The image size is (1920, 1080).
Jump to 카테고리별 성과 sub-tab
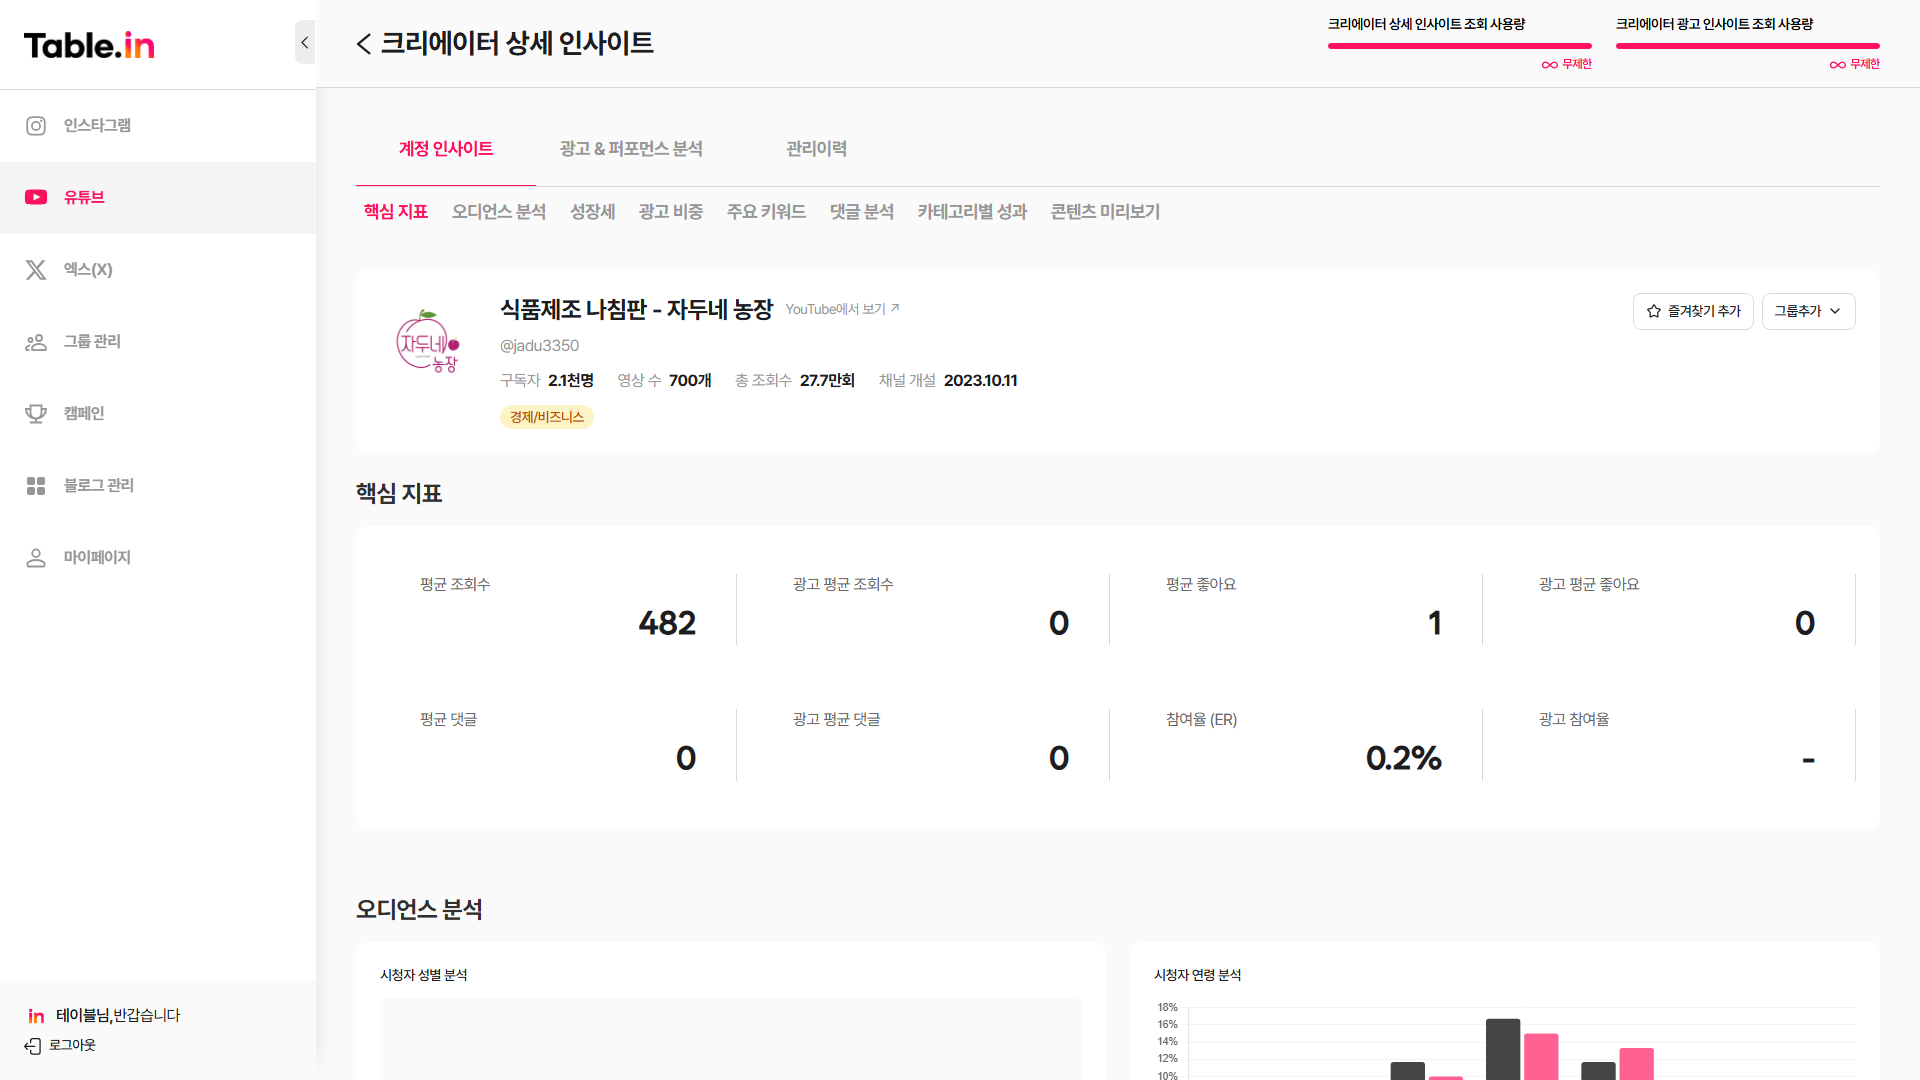[x=972, y=212]
